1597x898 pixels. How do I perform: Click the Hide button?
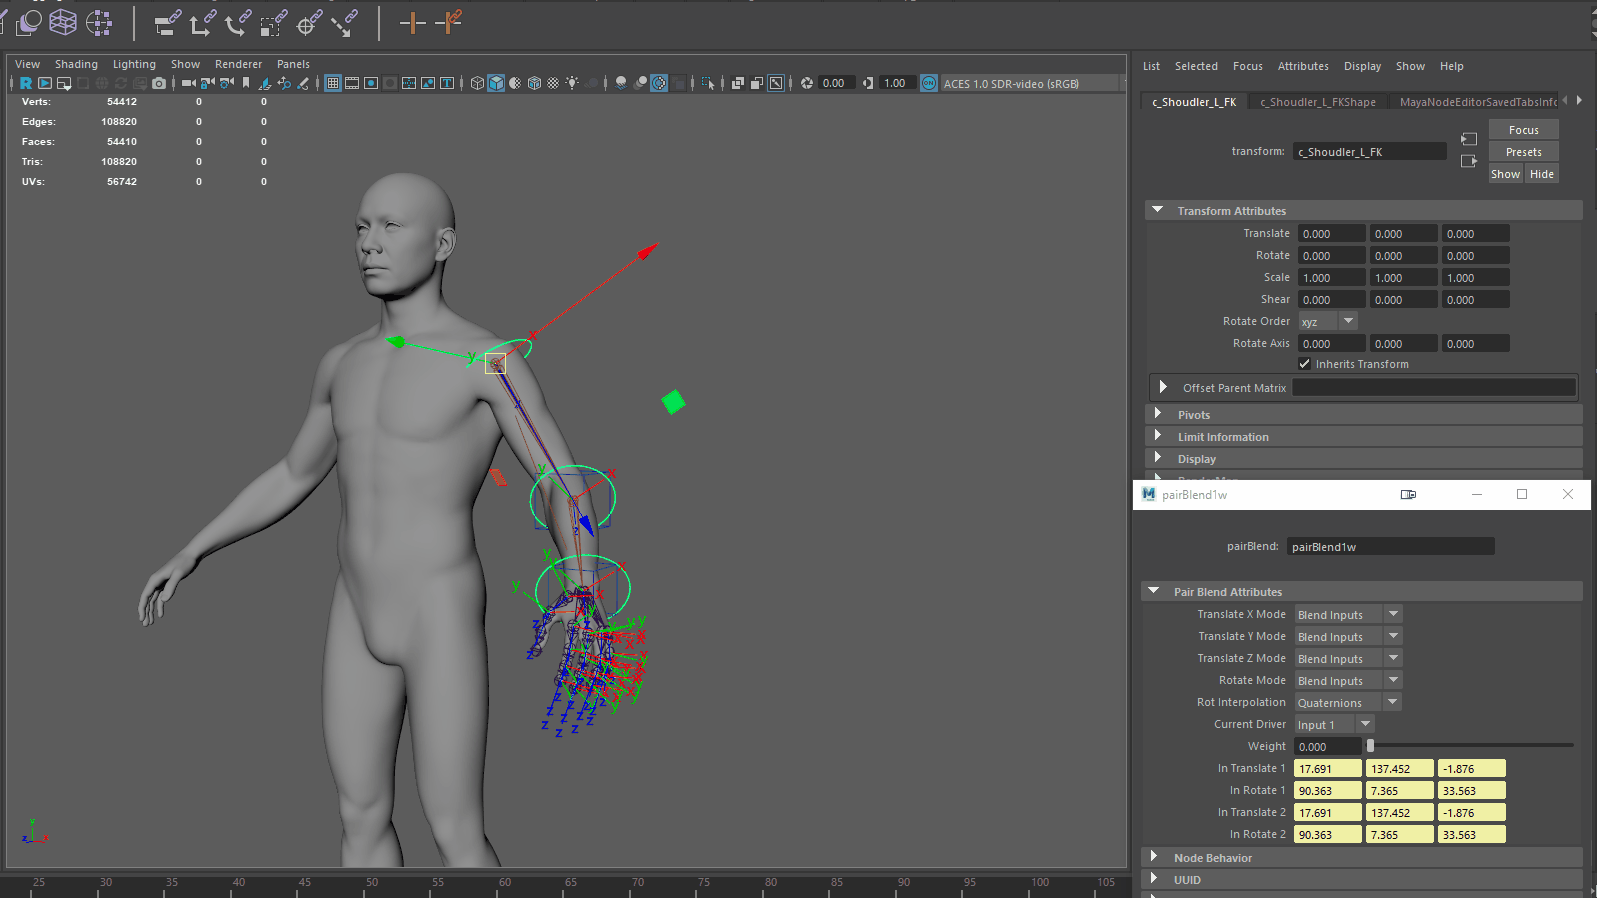point(1542,174)
